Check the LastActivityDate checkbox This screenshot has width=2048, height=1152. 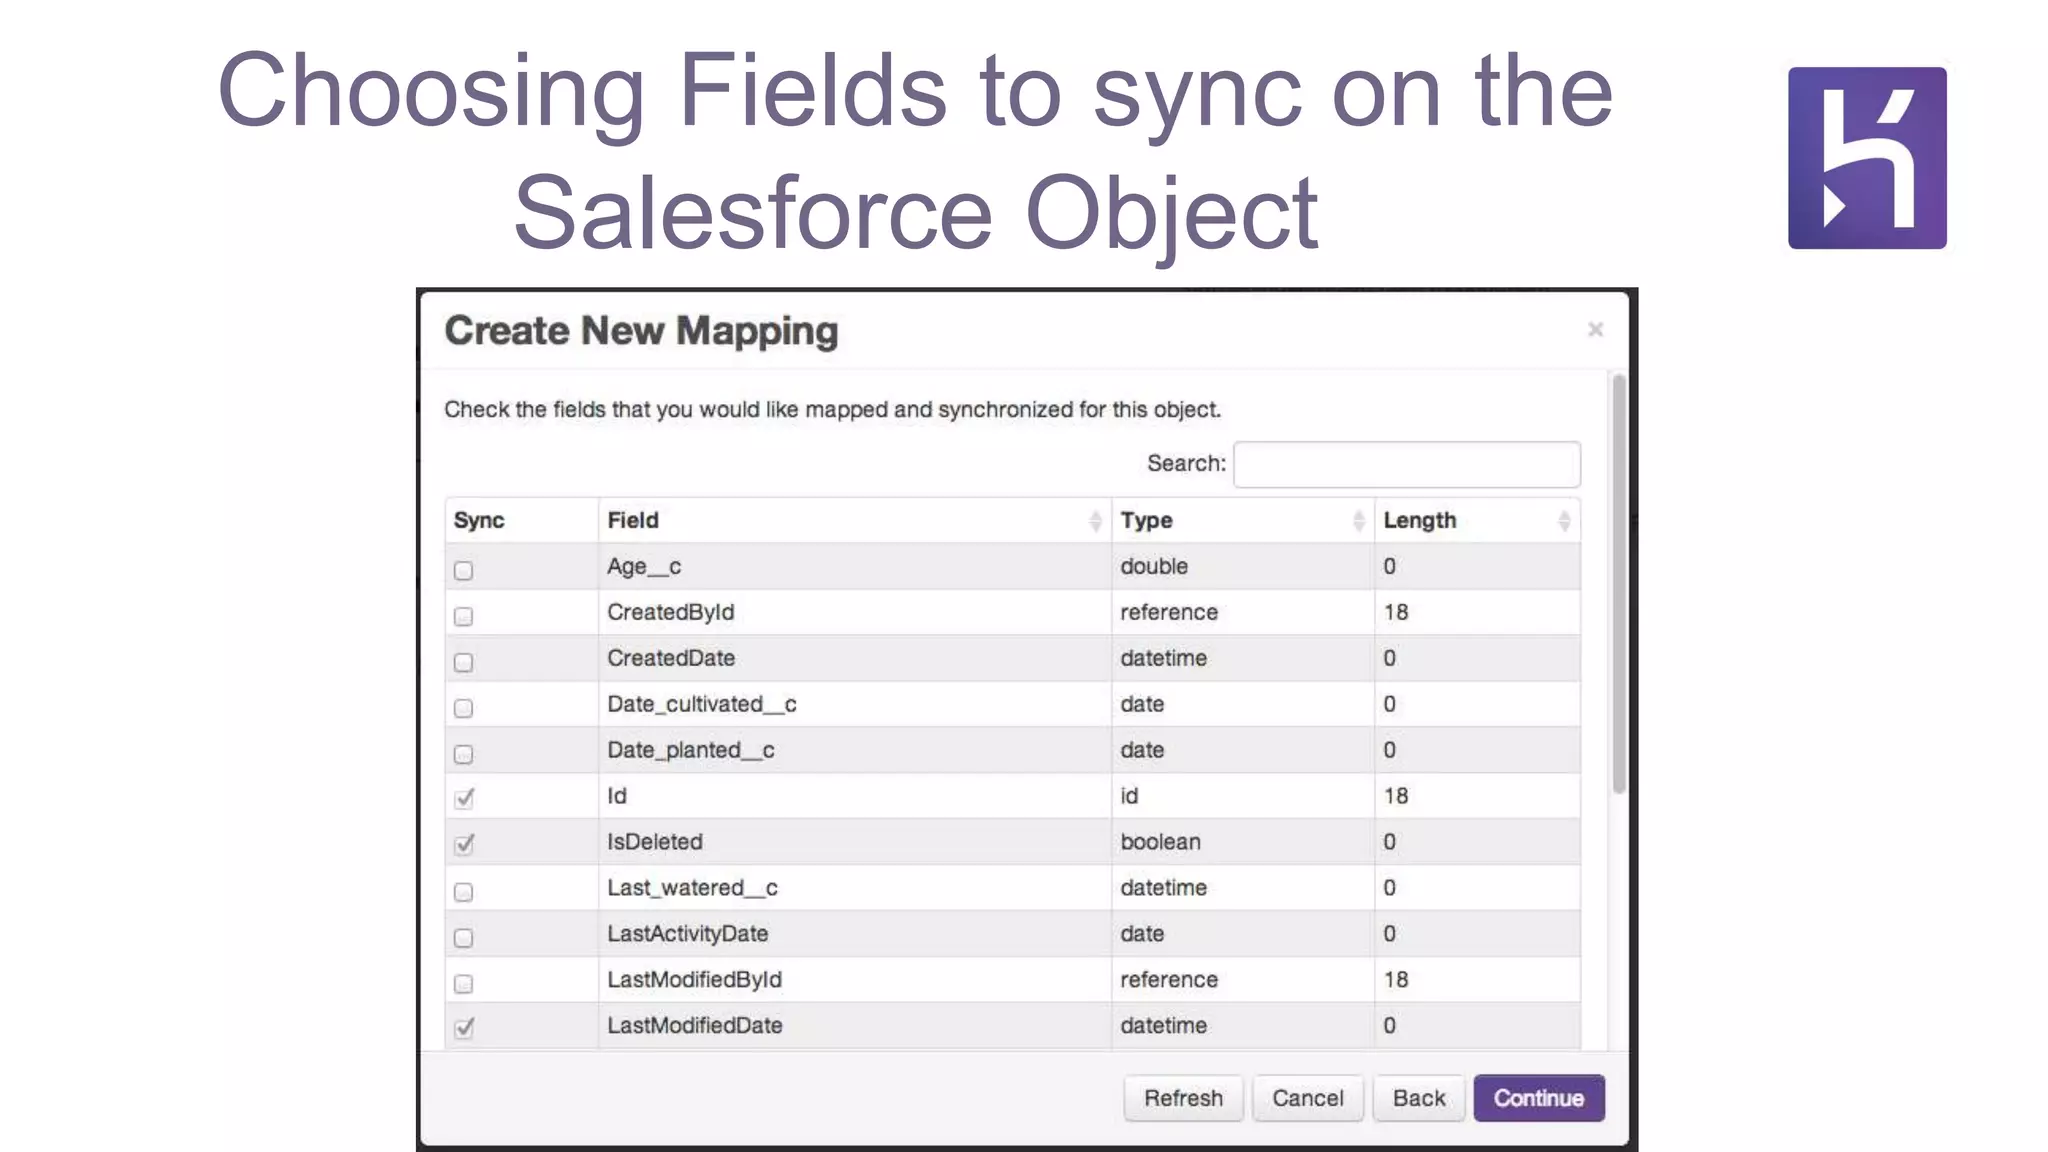click(x=463, y=938)
